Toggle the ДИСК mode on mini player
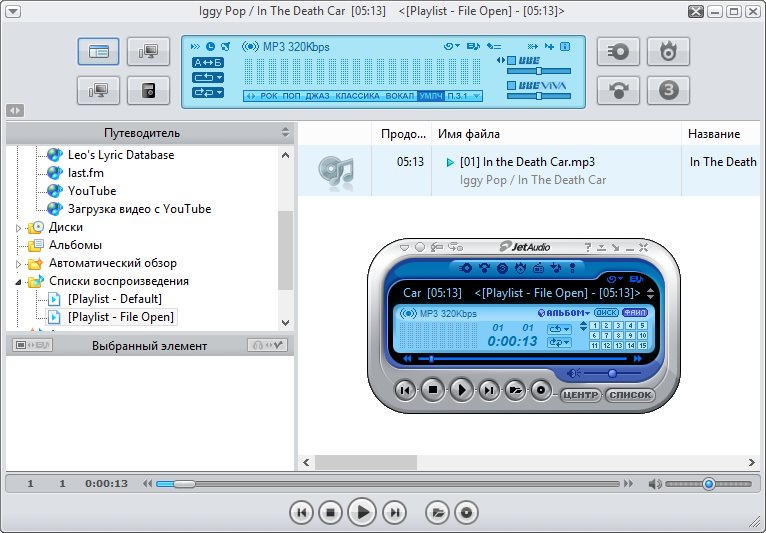Viewport: 766px width, 533px height. [606, 312]
